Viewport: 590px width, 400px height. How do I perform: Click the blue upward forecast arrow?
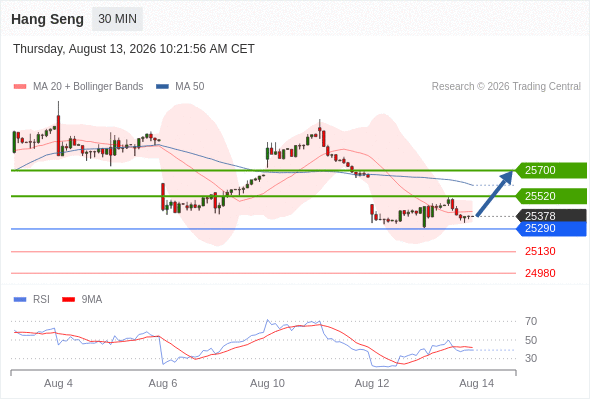click(494, 193)
